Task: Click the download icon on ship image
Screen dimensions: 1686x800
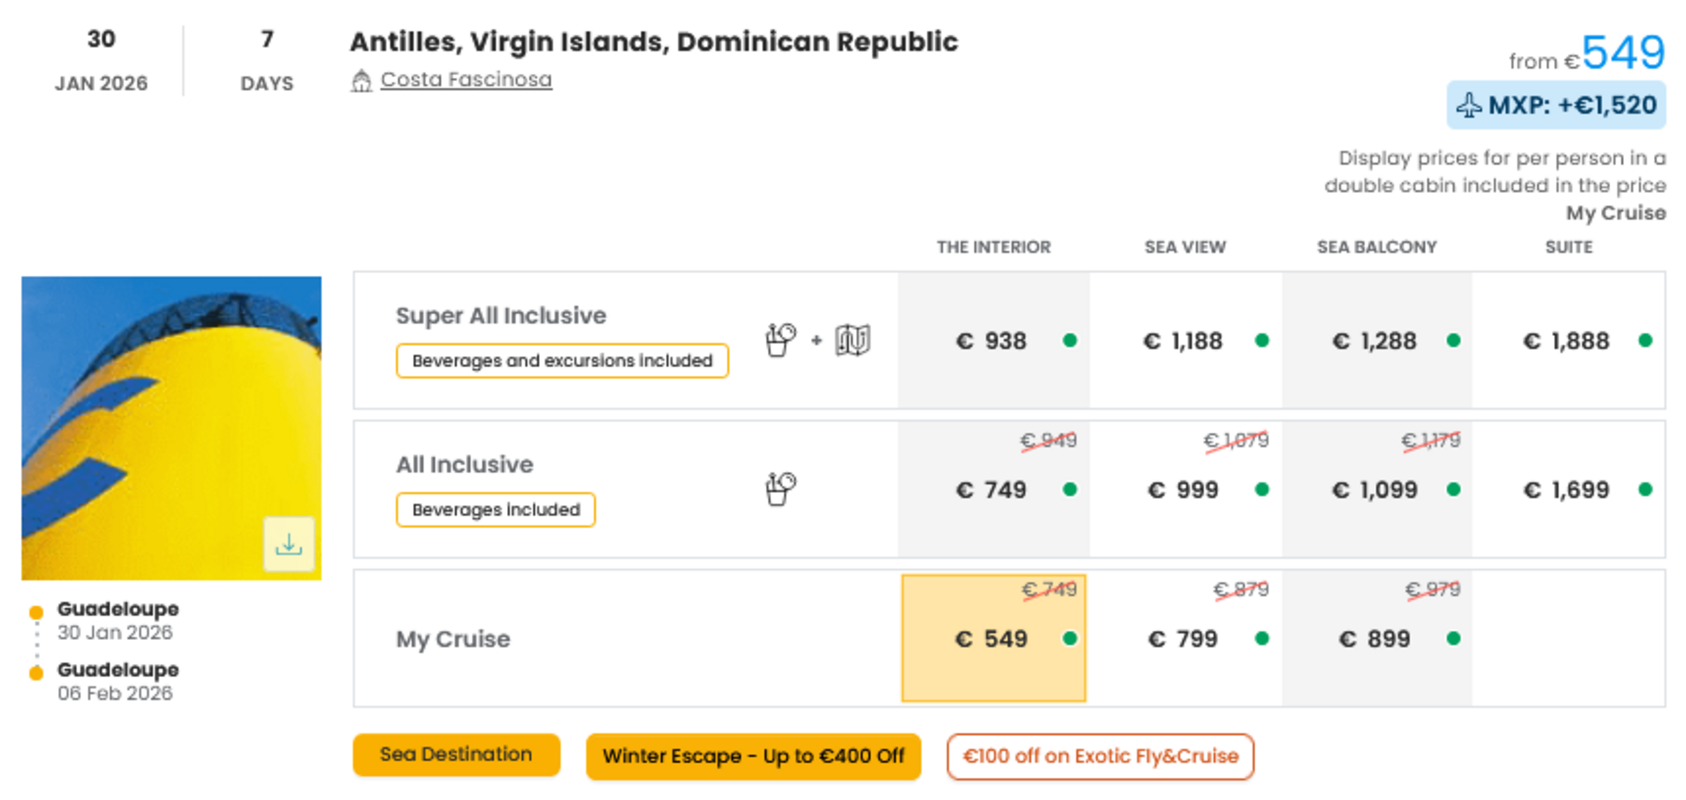Action: click(x=289, y=544)
